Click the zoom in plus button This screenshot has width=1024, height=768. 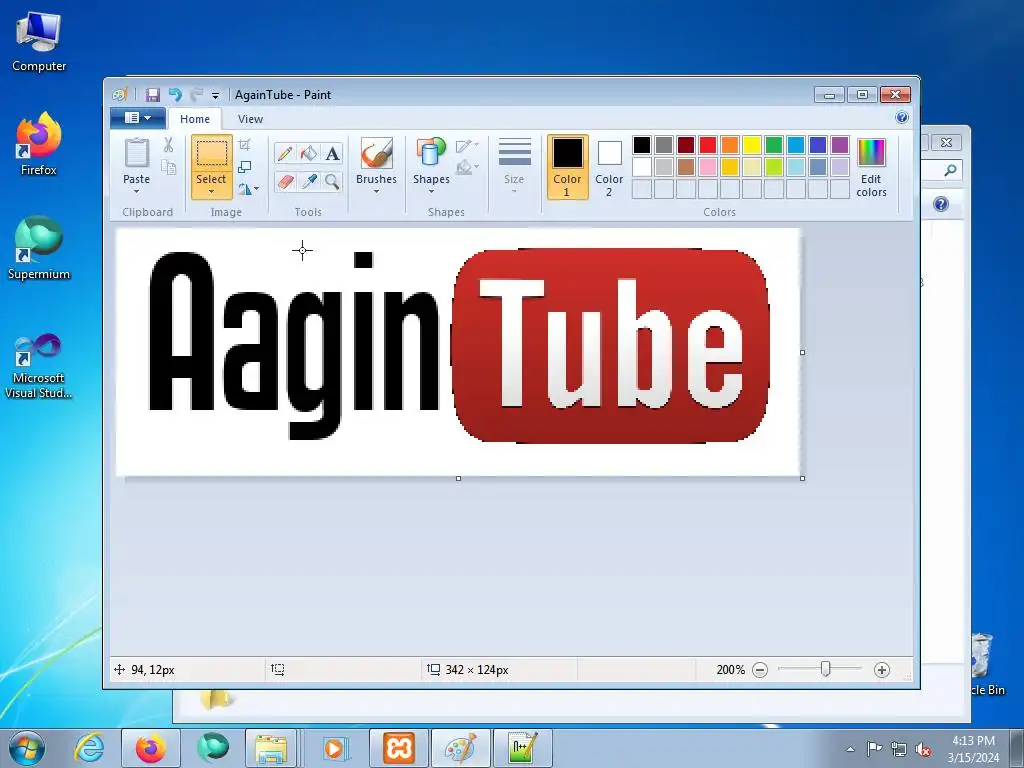pos(882,670)
